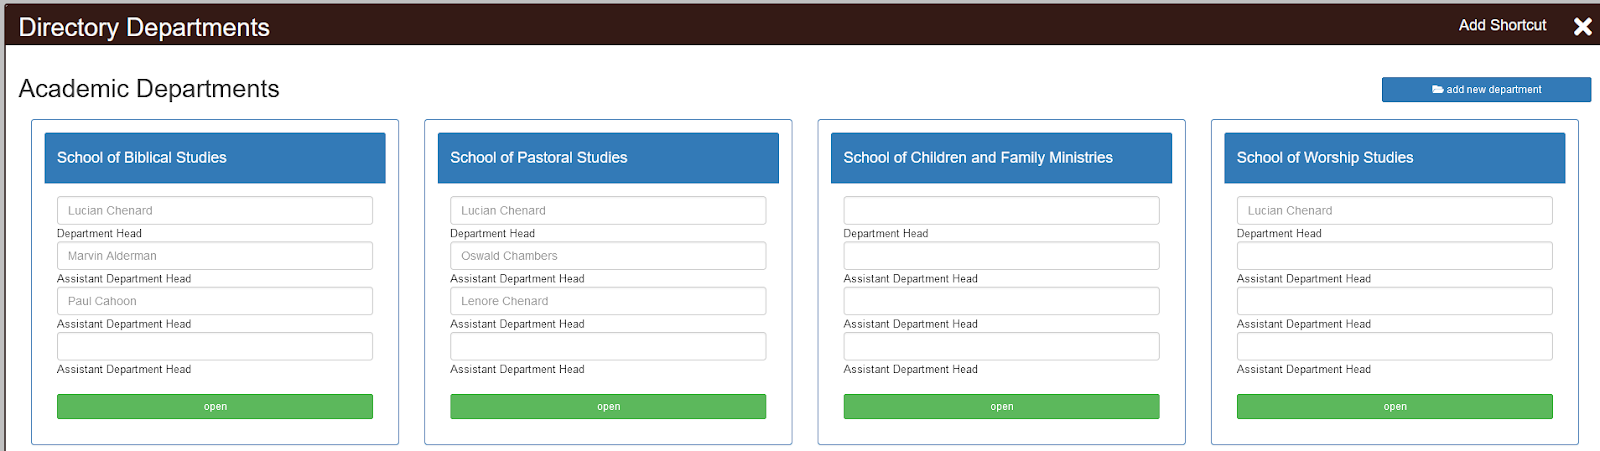Click Add Shortcut link
Screen dimensions: 1600x451
tap(1502, 25)
